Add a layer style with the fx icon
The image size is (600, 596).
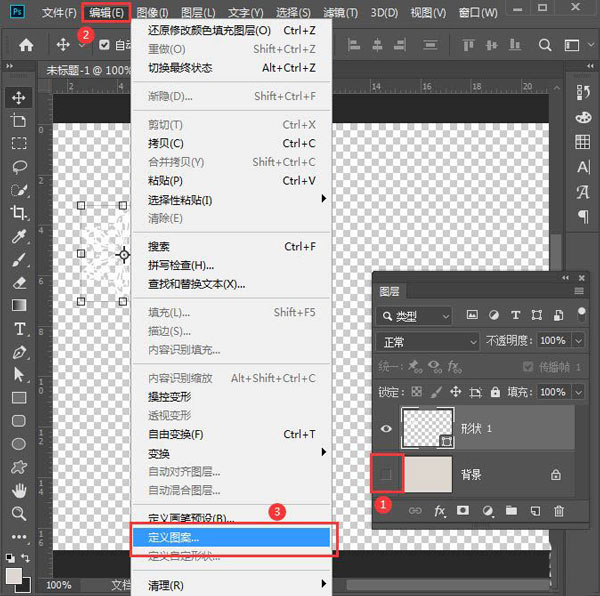(x=440, y=511)
